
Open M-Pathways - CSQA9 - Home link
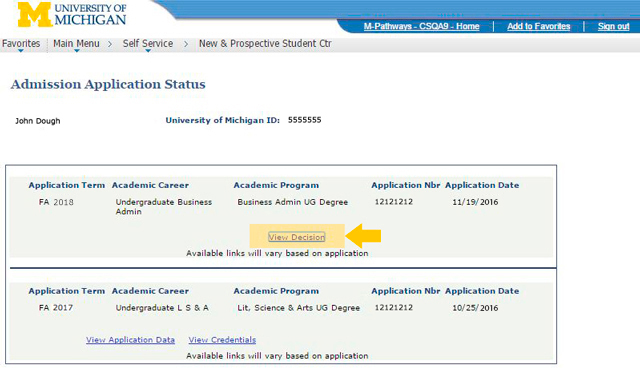[x=421, y=26]
